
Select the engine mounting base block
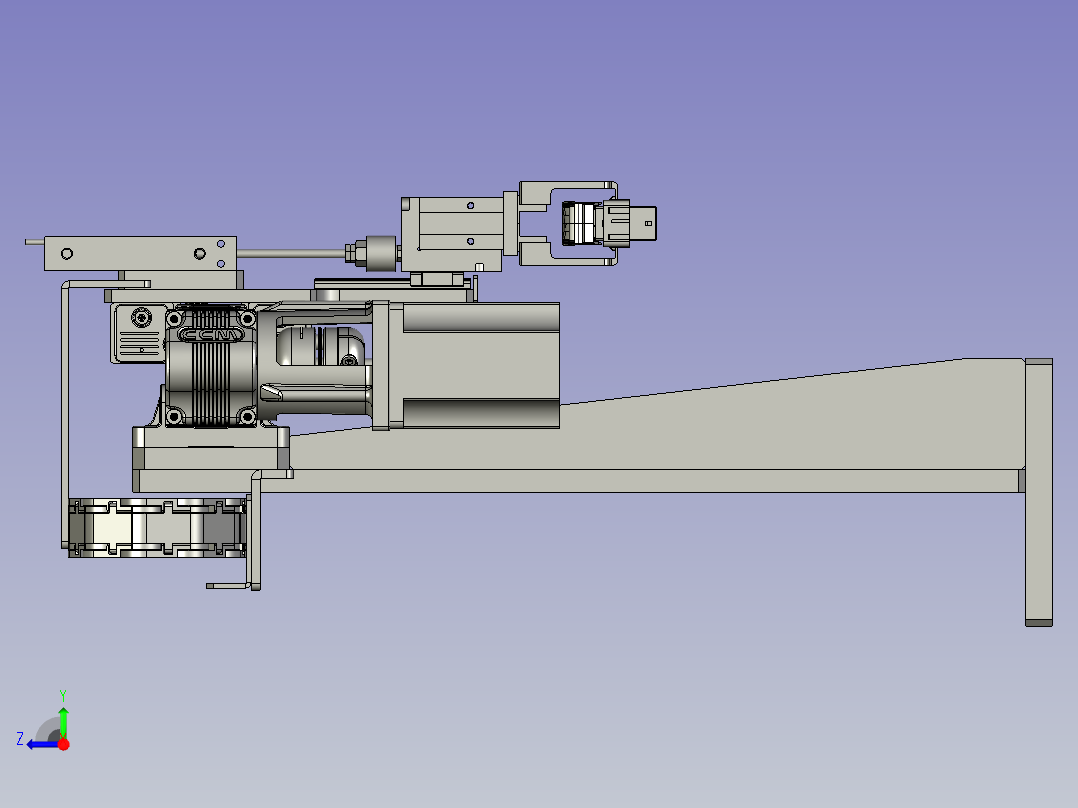coord(211,448)
